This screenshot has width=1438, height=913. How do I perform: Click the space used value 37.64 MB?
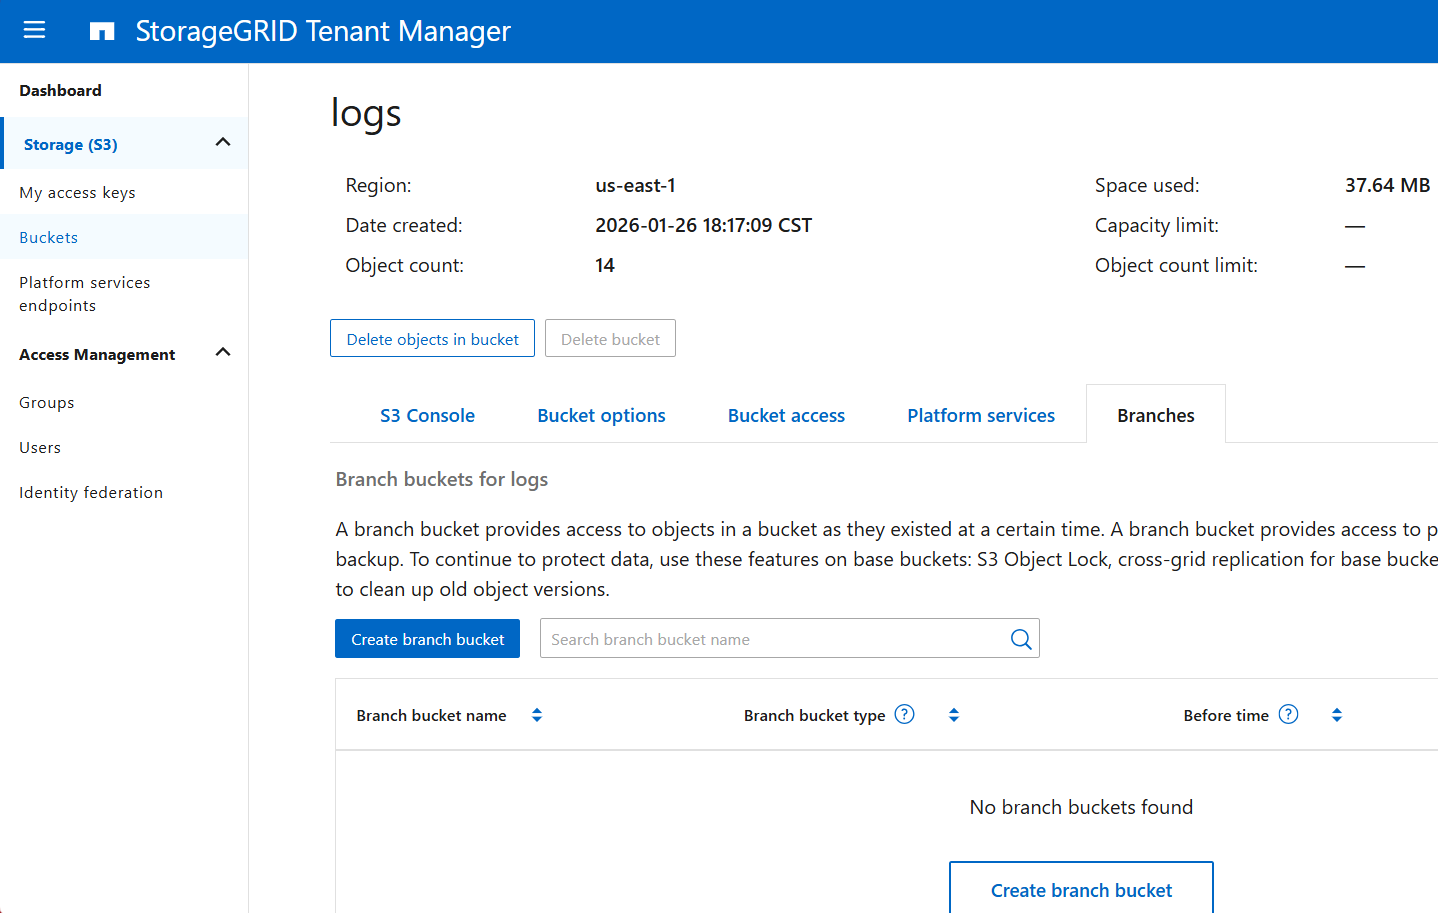point(1387,185)
